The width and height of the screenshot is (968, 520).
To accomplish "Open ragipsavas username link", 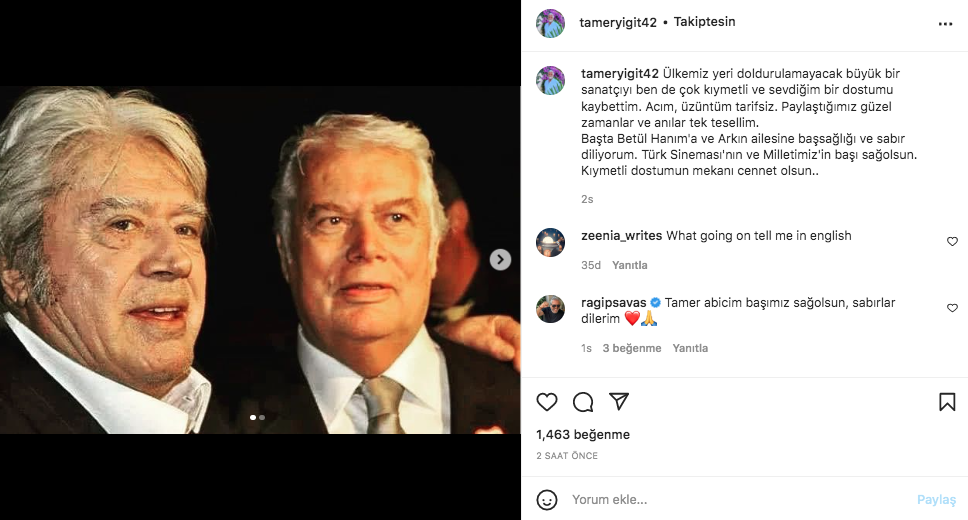I will tap(613, 302).
